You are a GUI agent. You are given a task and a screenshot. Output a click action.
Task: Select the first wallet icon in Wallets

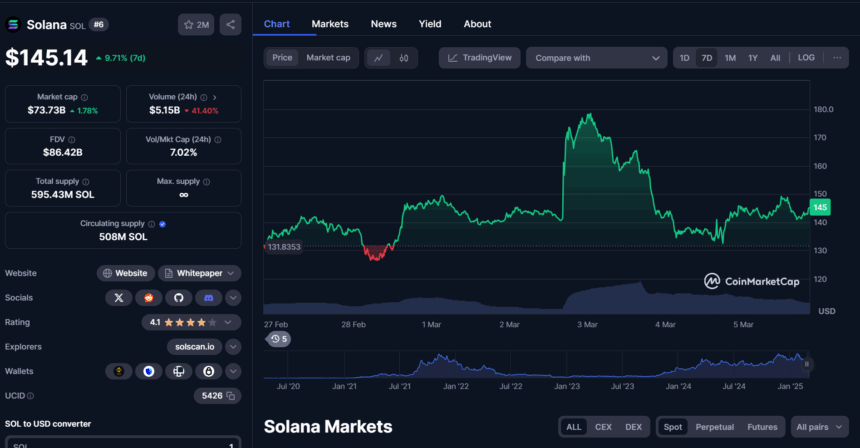click(x=118, y=371)
